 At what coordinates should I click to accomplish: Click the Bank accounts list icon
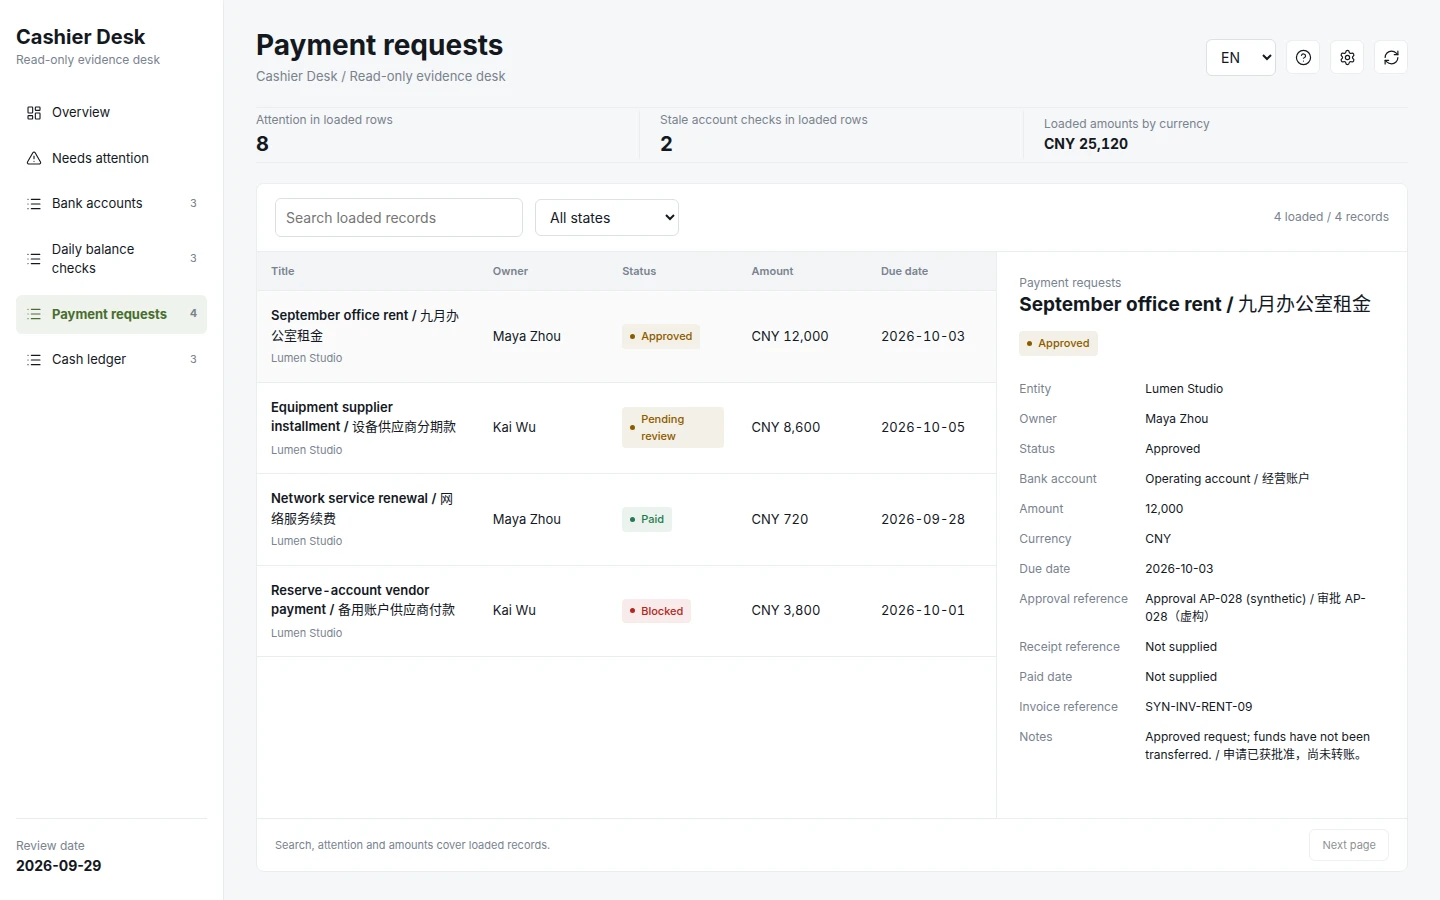[x=34, y=204]
